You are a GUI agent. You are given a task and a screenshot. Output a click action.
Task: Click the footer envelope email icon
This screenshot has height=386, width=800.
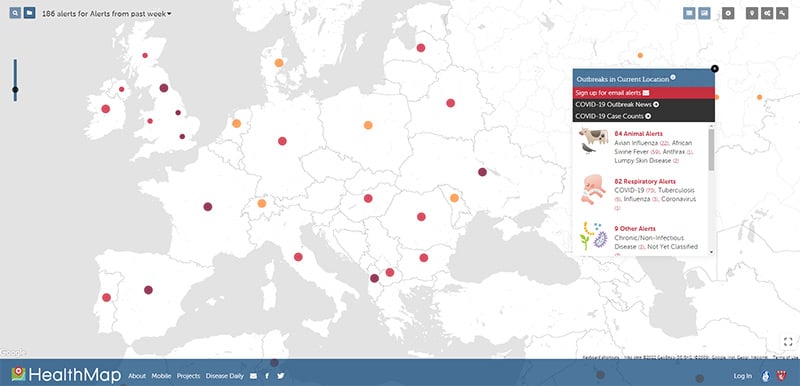click(254, 376)
